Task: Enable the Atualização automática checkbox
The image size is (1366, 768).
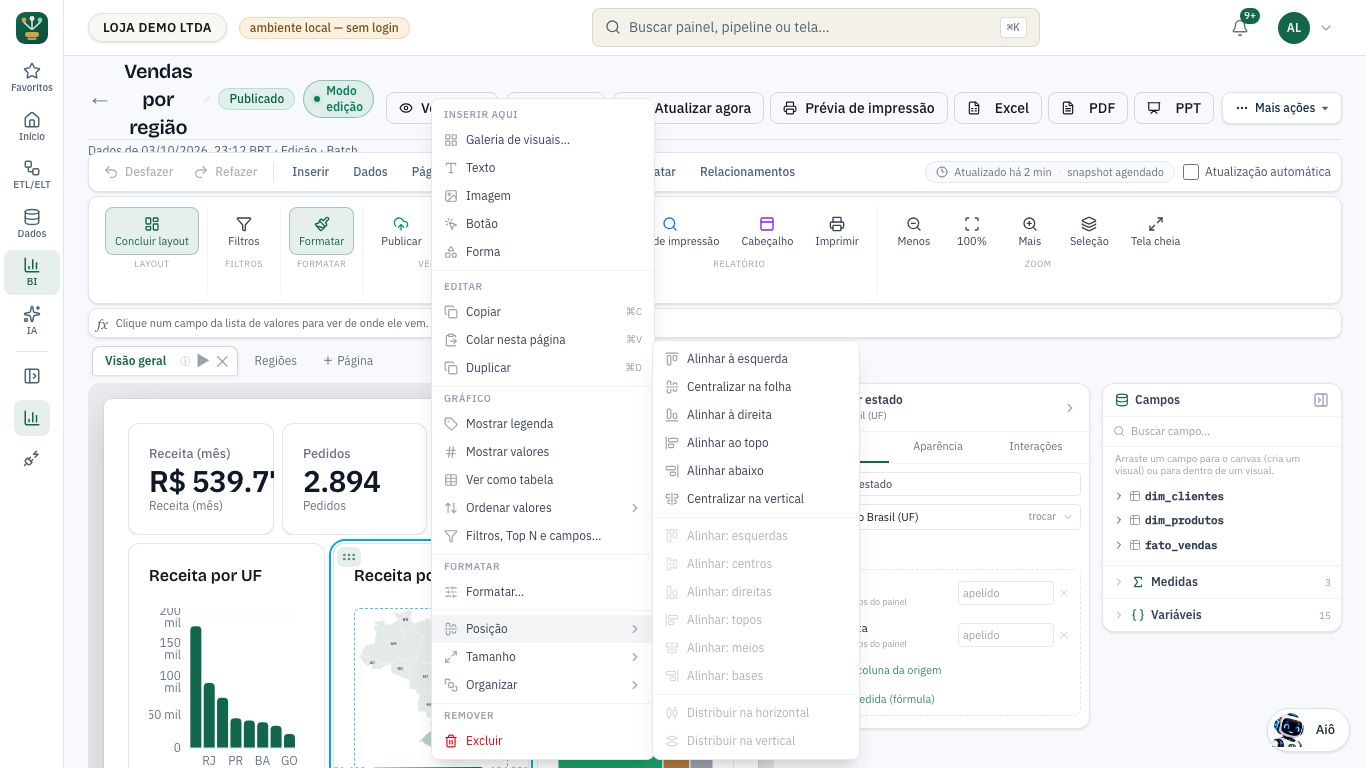Action: (x=1191, y=172)
